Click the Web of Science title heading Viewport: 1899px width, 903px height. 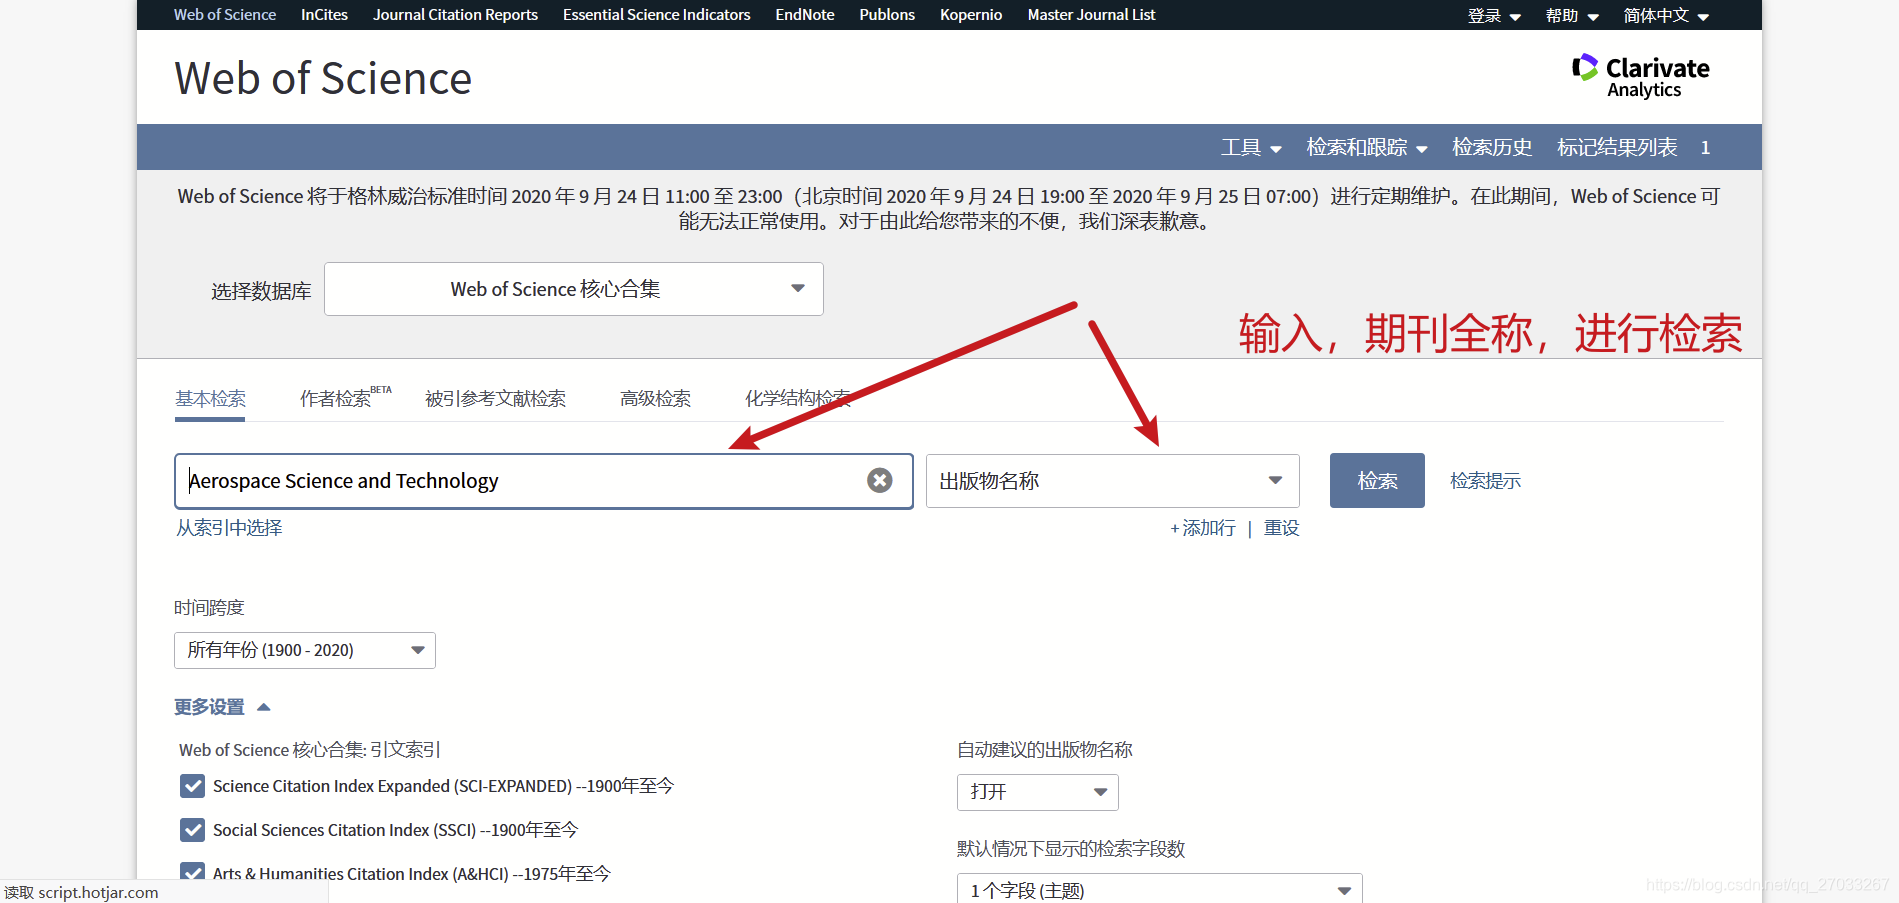pos(323,78)
